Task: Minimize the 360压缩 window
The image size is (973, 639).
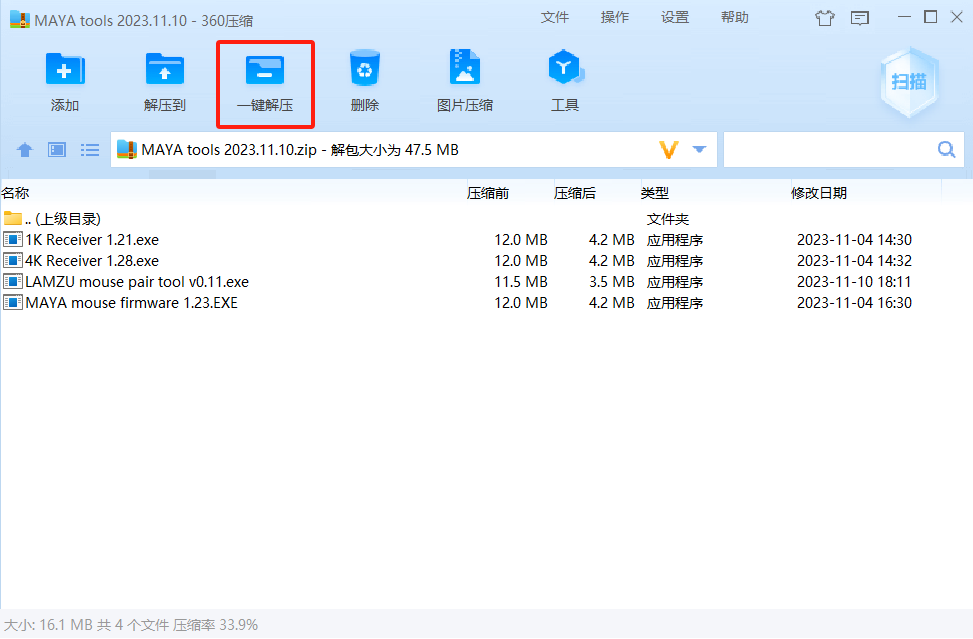Action: 905,17
